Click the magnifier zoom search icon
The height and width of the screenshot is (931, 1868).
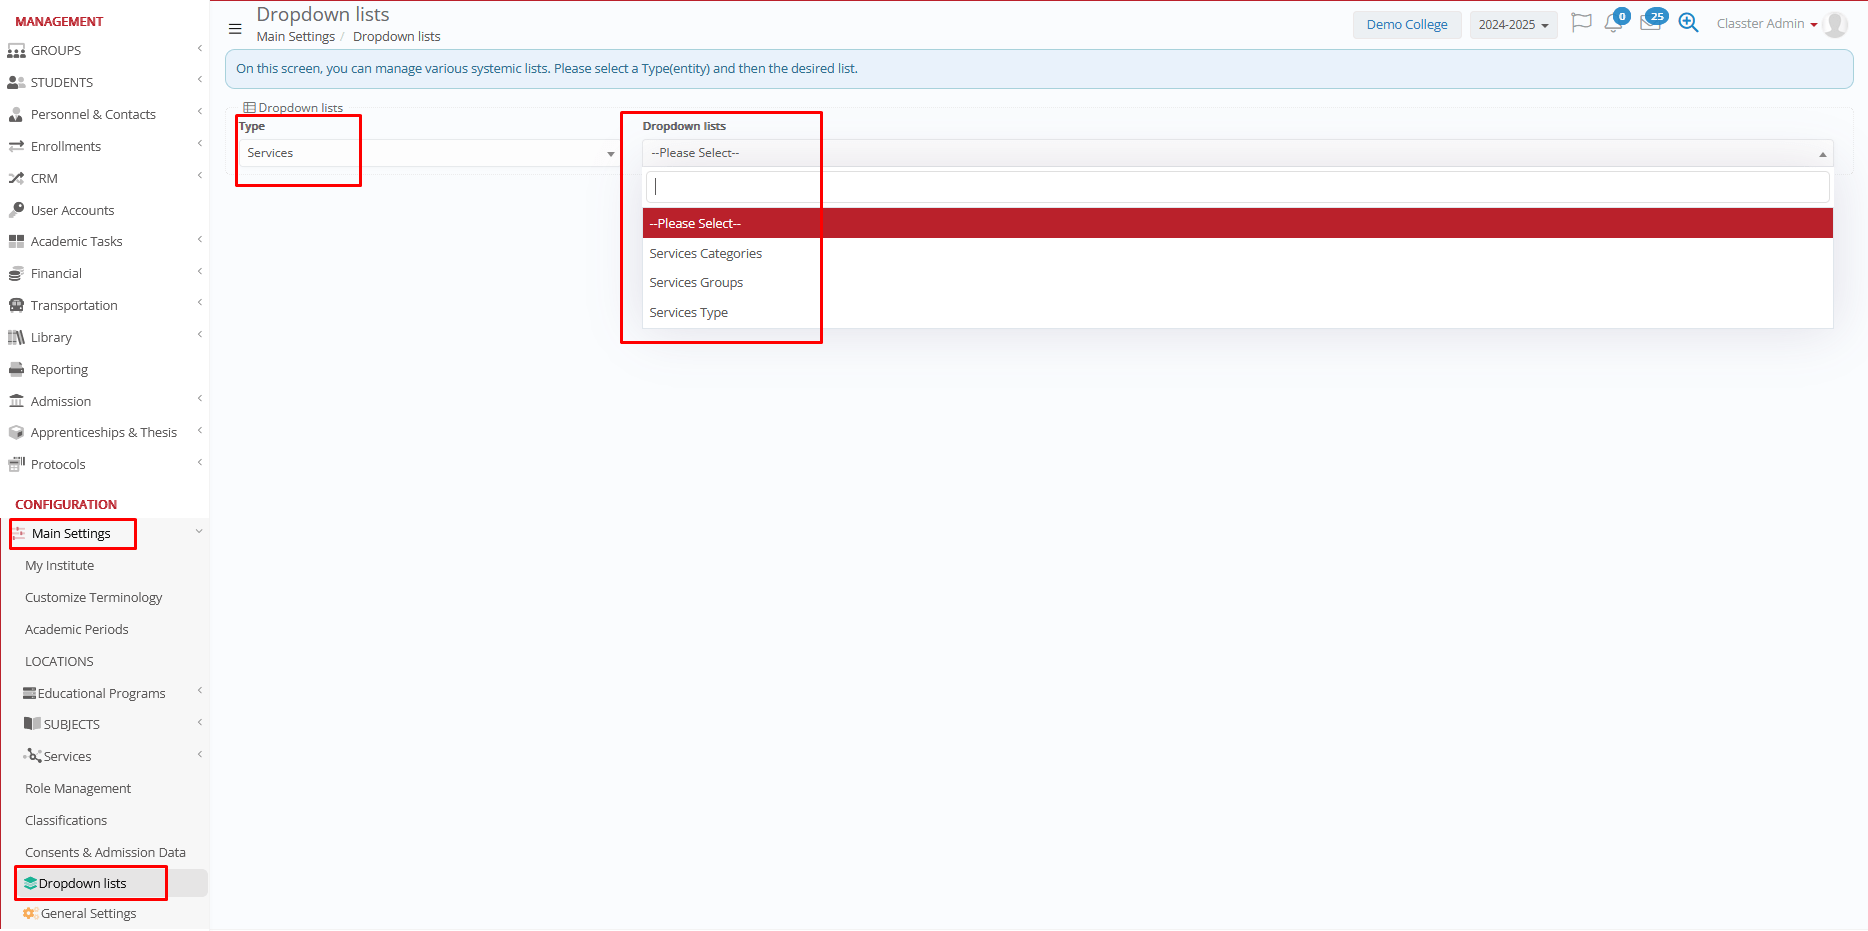[1688, 23]
